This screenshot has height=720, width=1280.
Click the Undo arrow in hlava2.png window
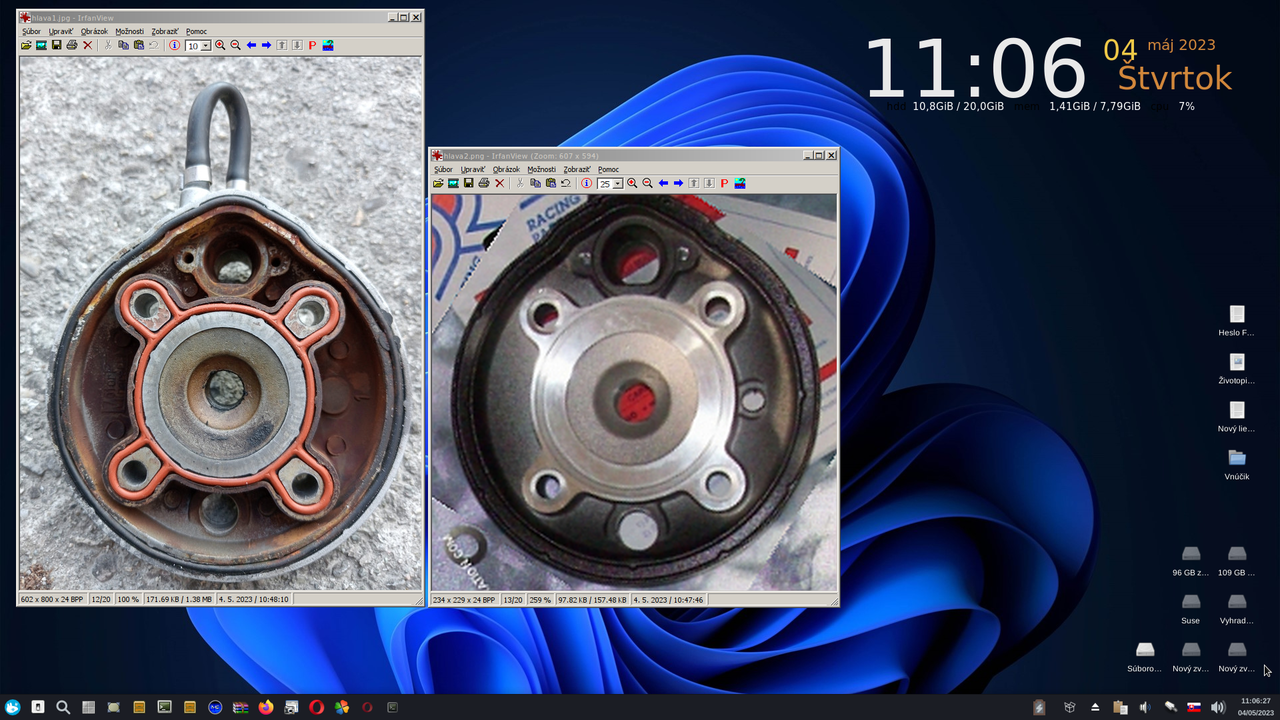(x=565, y=183)
